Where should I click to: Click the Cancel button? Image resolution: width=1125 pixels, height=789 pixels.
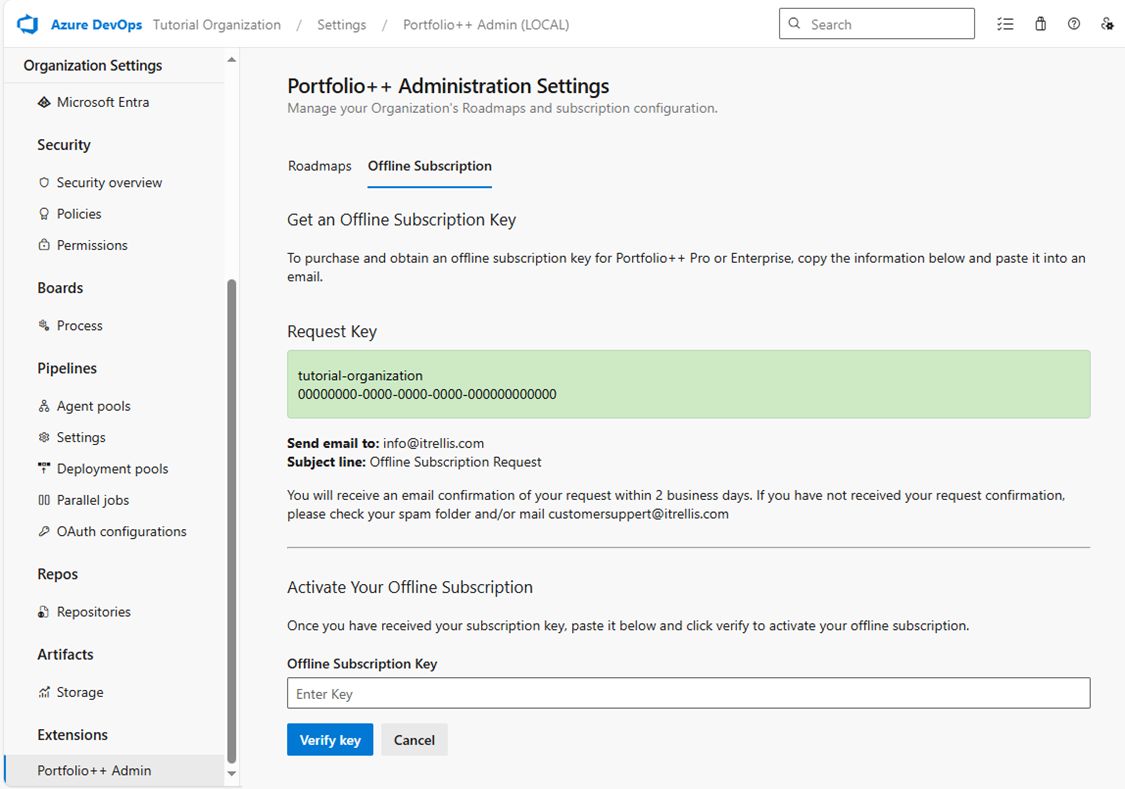[x=414, y=740]
